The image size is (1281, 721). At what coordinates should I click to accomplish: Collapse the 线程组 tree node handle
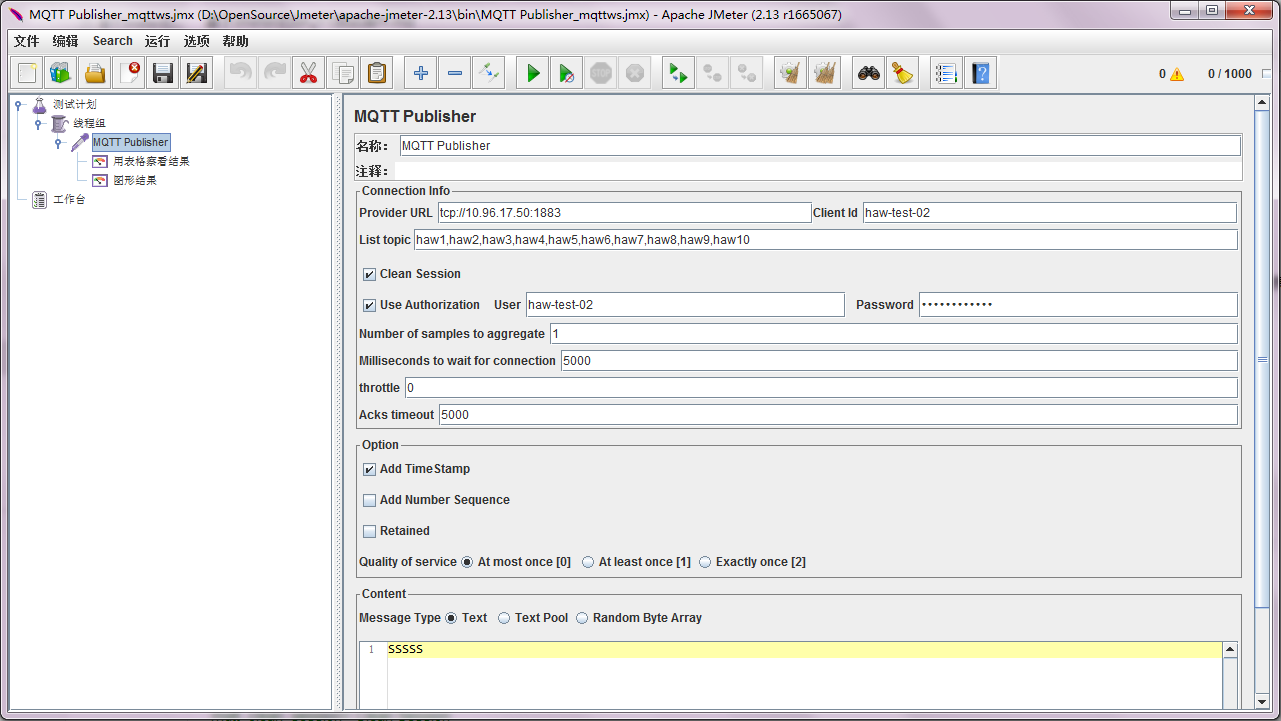[x=39, y=123]
